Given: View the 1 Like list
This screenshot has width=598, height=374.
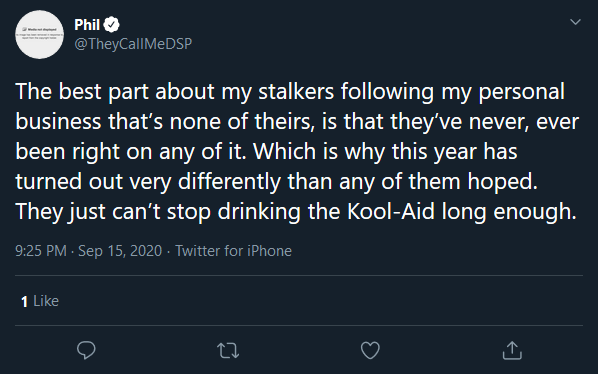Looking at the screenshot, I should (40, 301).
